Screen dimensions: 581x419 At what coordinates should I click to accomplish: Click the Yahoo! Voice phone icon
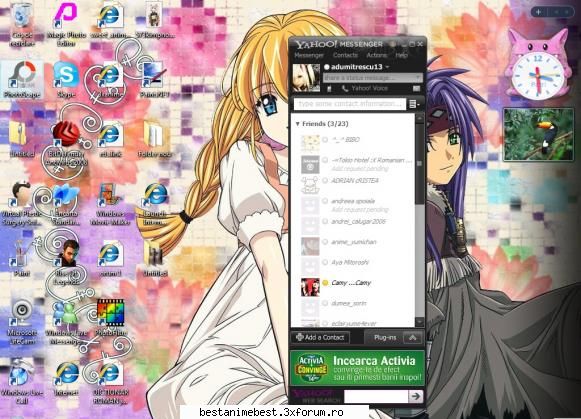(345, 88)
